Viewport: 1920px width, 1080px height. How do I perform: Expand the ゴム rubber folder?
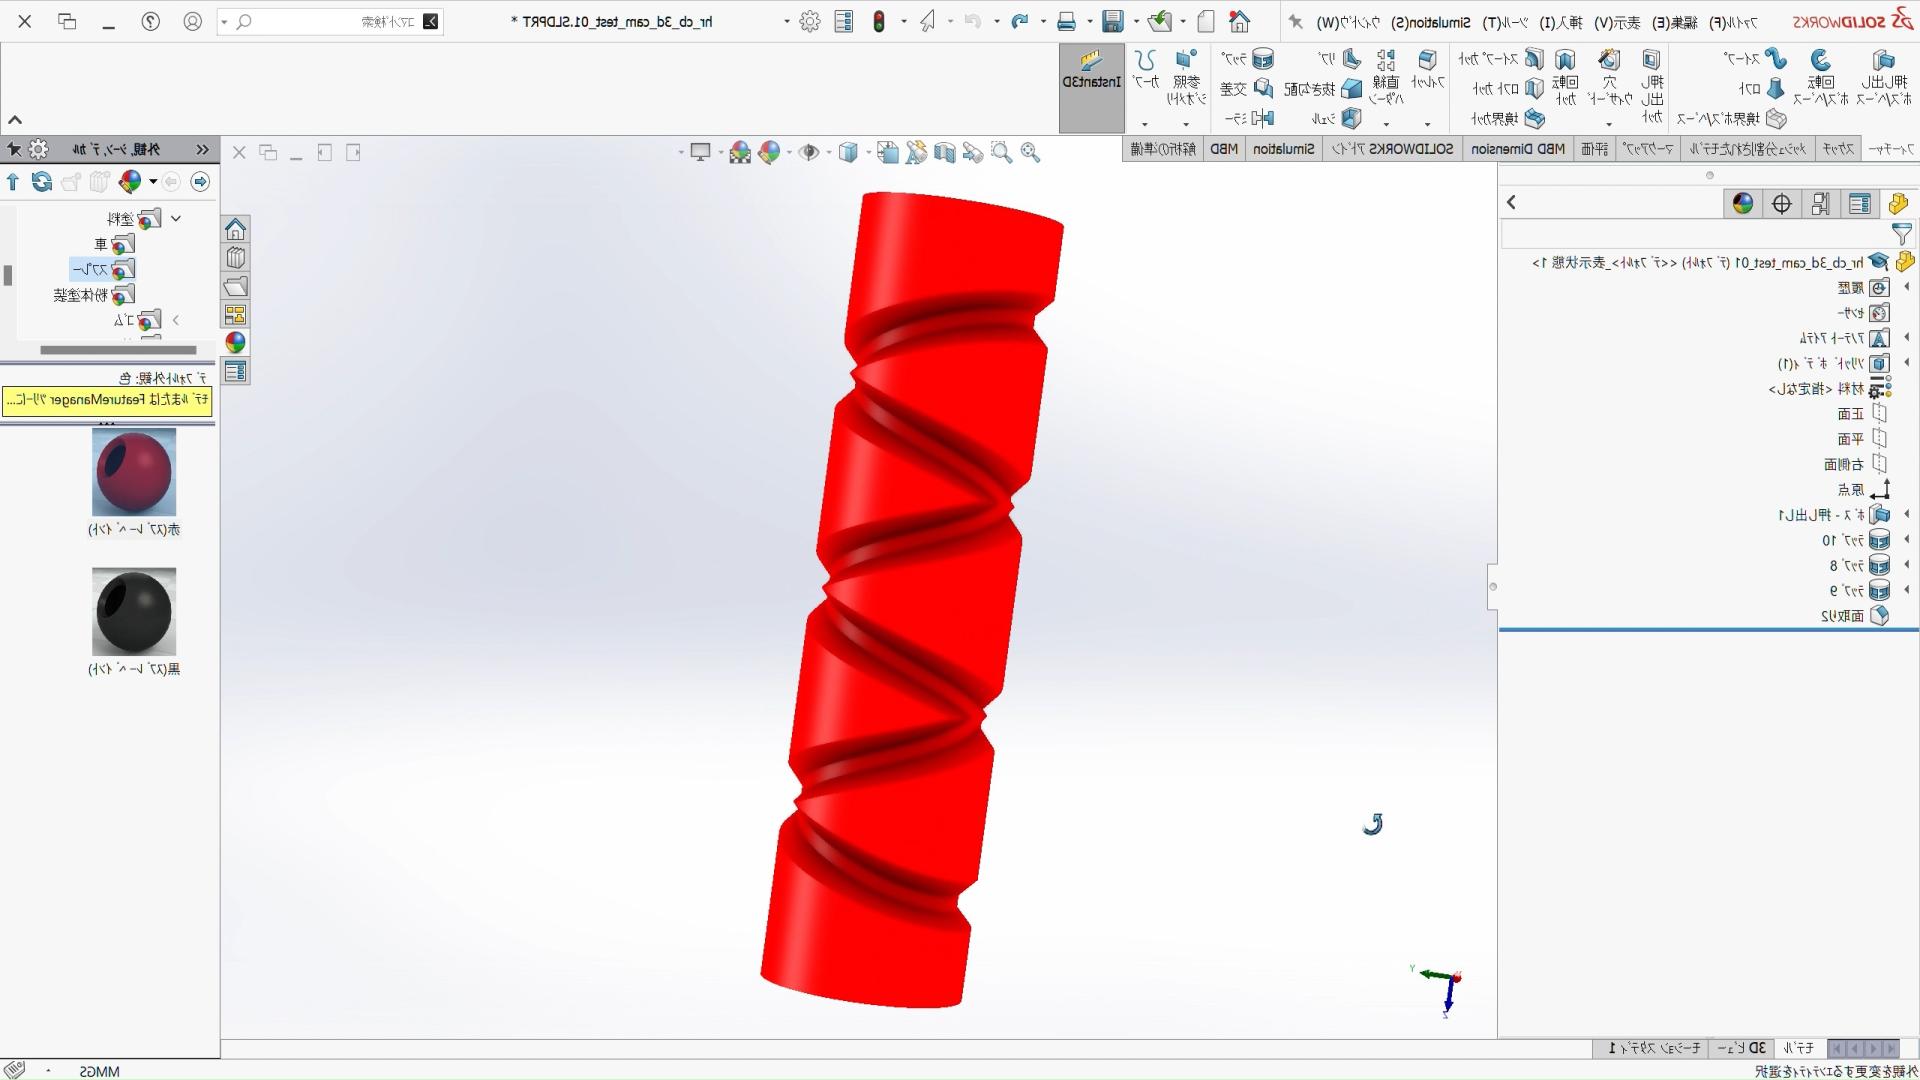click(x=176, y=320)
